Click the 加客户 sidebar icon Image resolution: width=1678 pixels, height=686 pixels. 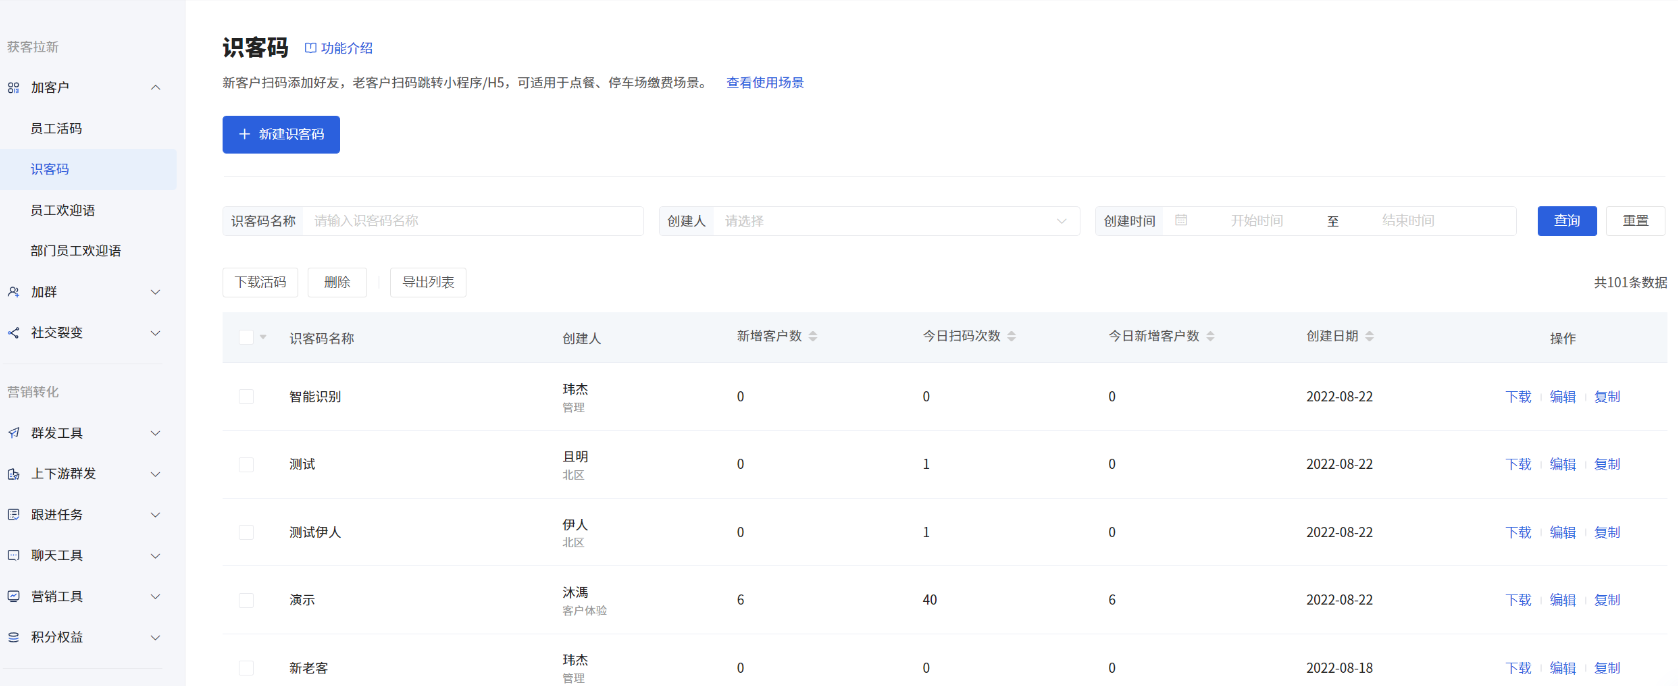(x=13, y=88)
